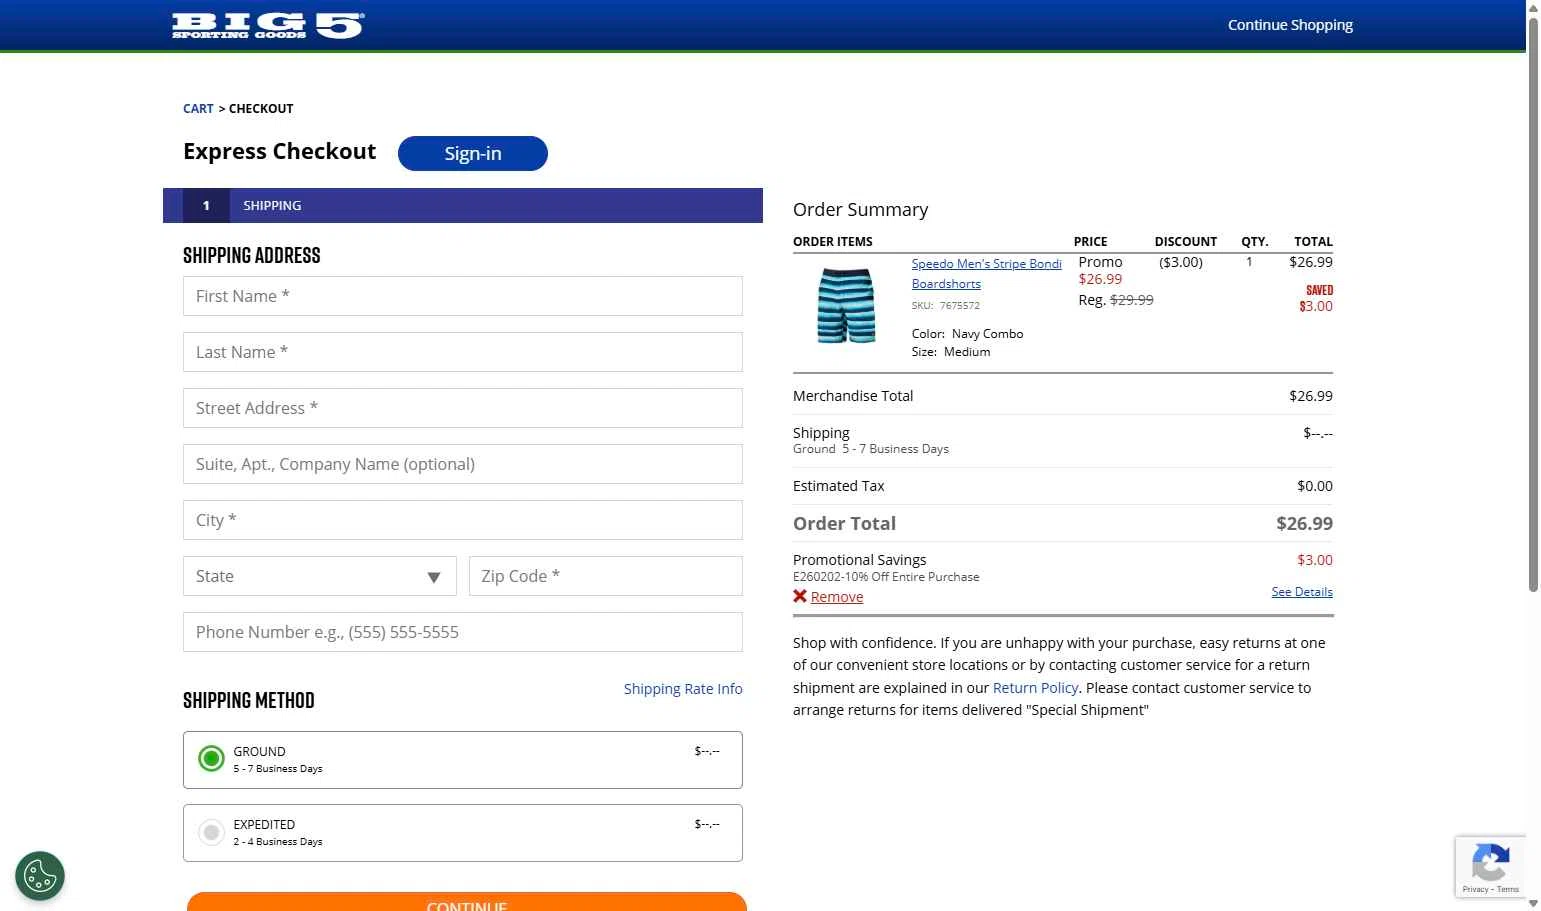Open the State dropdown
Image resolution: width=1541 pixels, height=911 pixels.
pyautogui.click(x=320, y=576)
